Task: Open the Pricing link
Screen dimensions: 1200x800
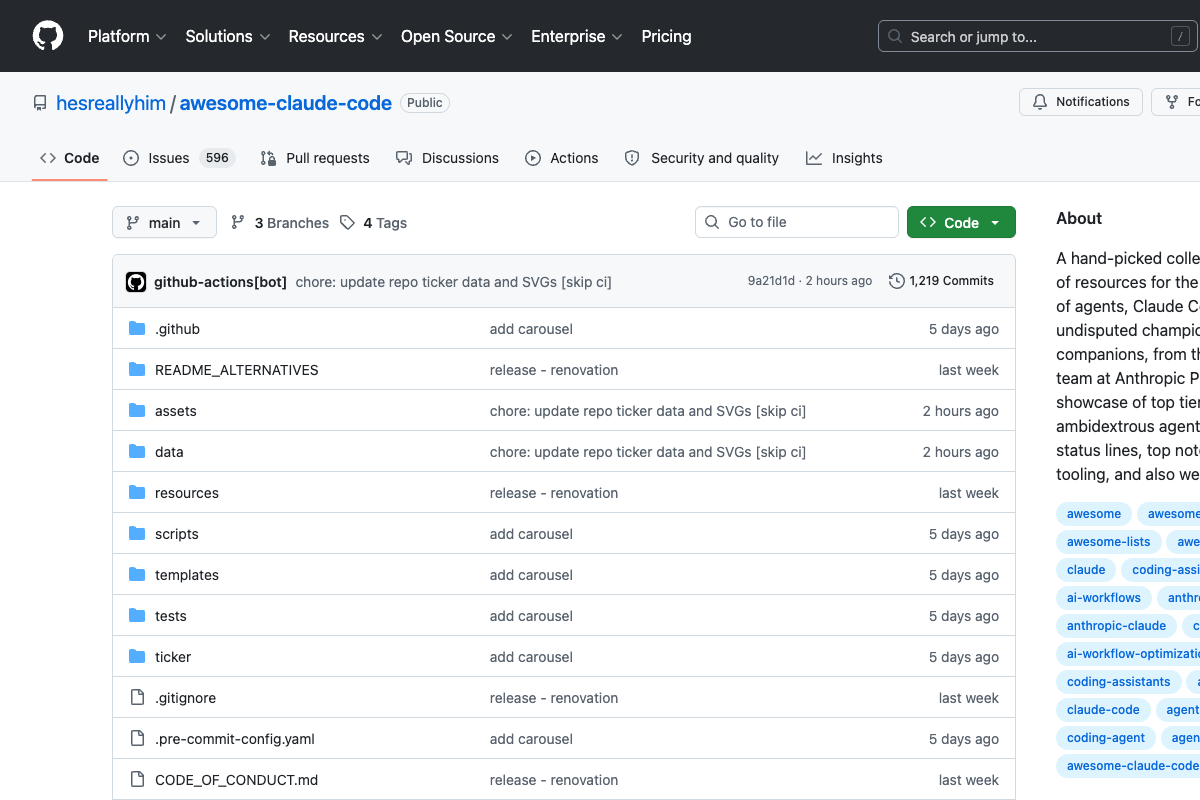Action: pos(666,36)
